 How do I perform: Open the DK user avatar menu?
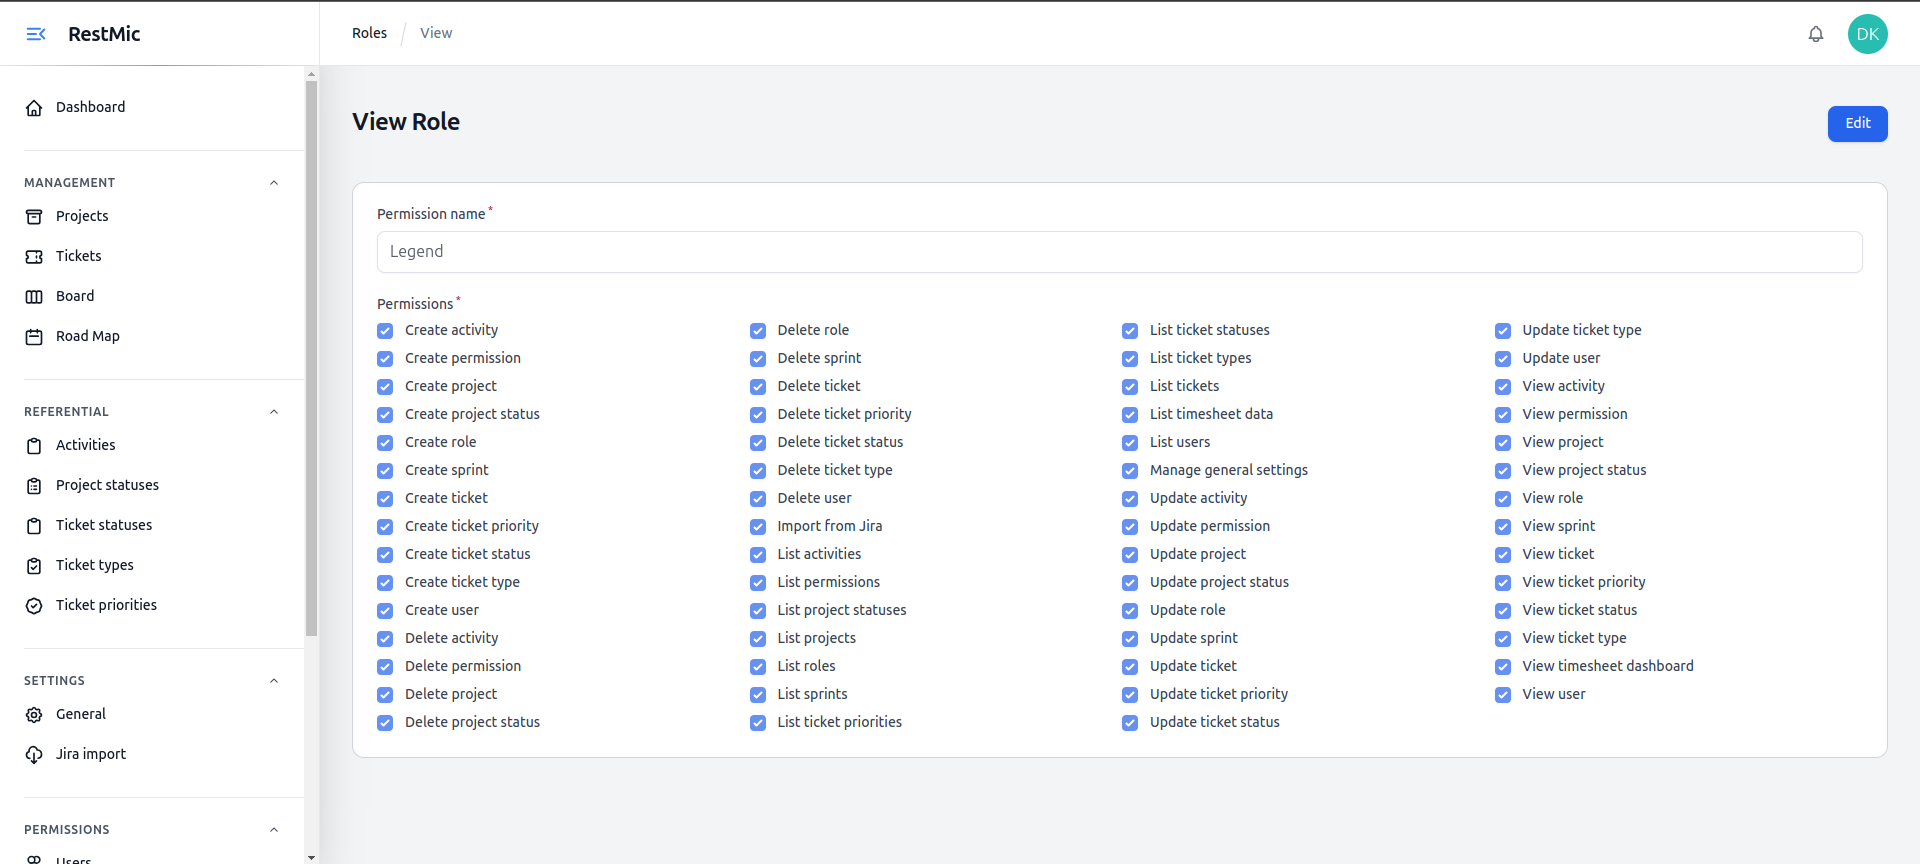pos(1867,34)
